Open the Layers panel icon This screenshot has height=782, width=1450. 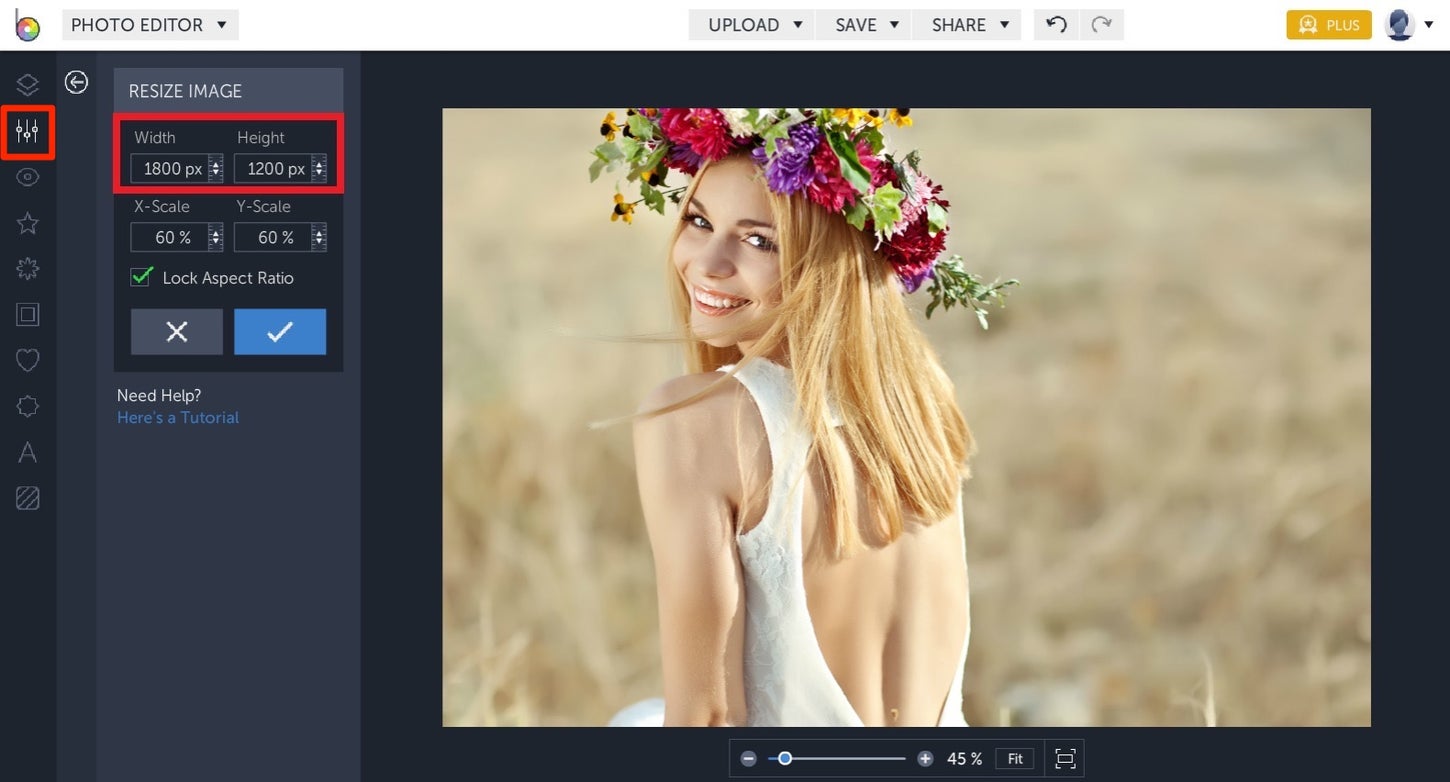27,84
